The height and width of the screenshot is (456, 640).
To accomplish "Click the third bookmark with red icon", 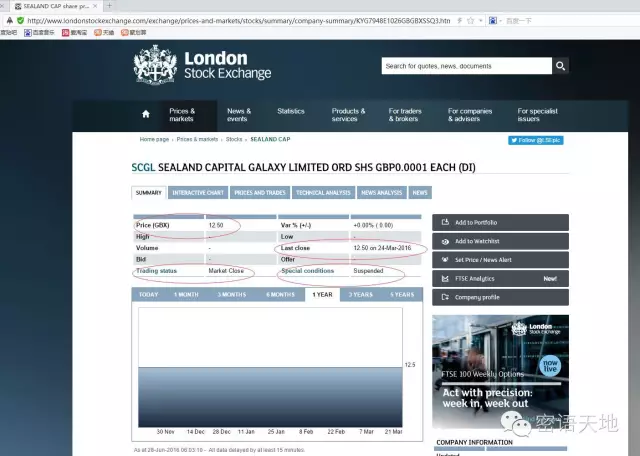I will click(74, 32).
